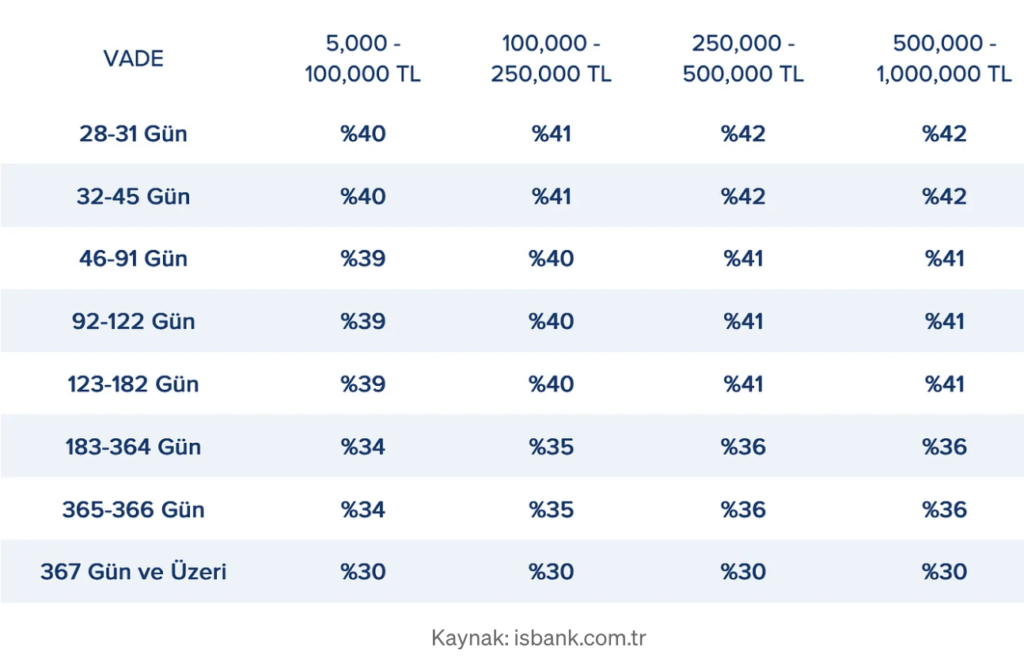Click the 92-122 Gün row label
This screenshot has width=1024, height=658.
(133, 322)
